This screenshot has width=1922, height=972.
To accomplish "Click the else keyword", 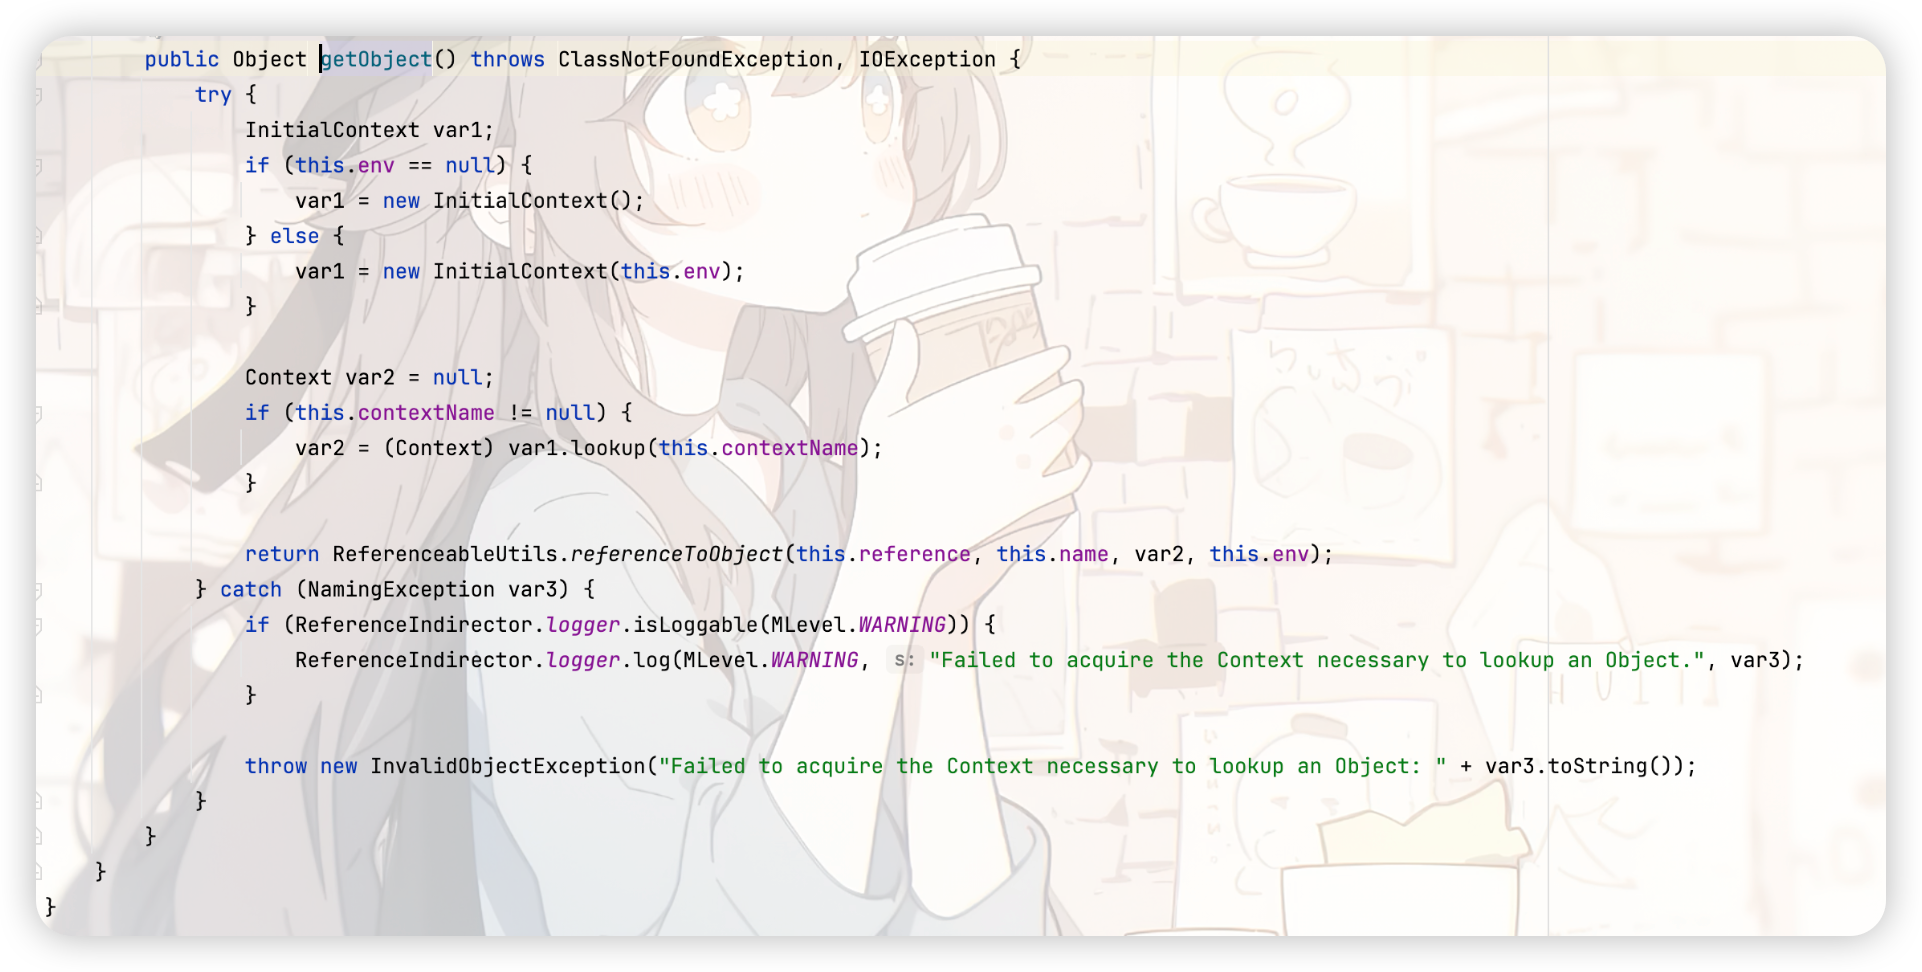I will [x=295, y=236].
